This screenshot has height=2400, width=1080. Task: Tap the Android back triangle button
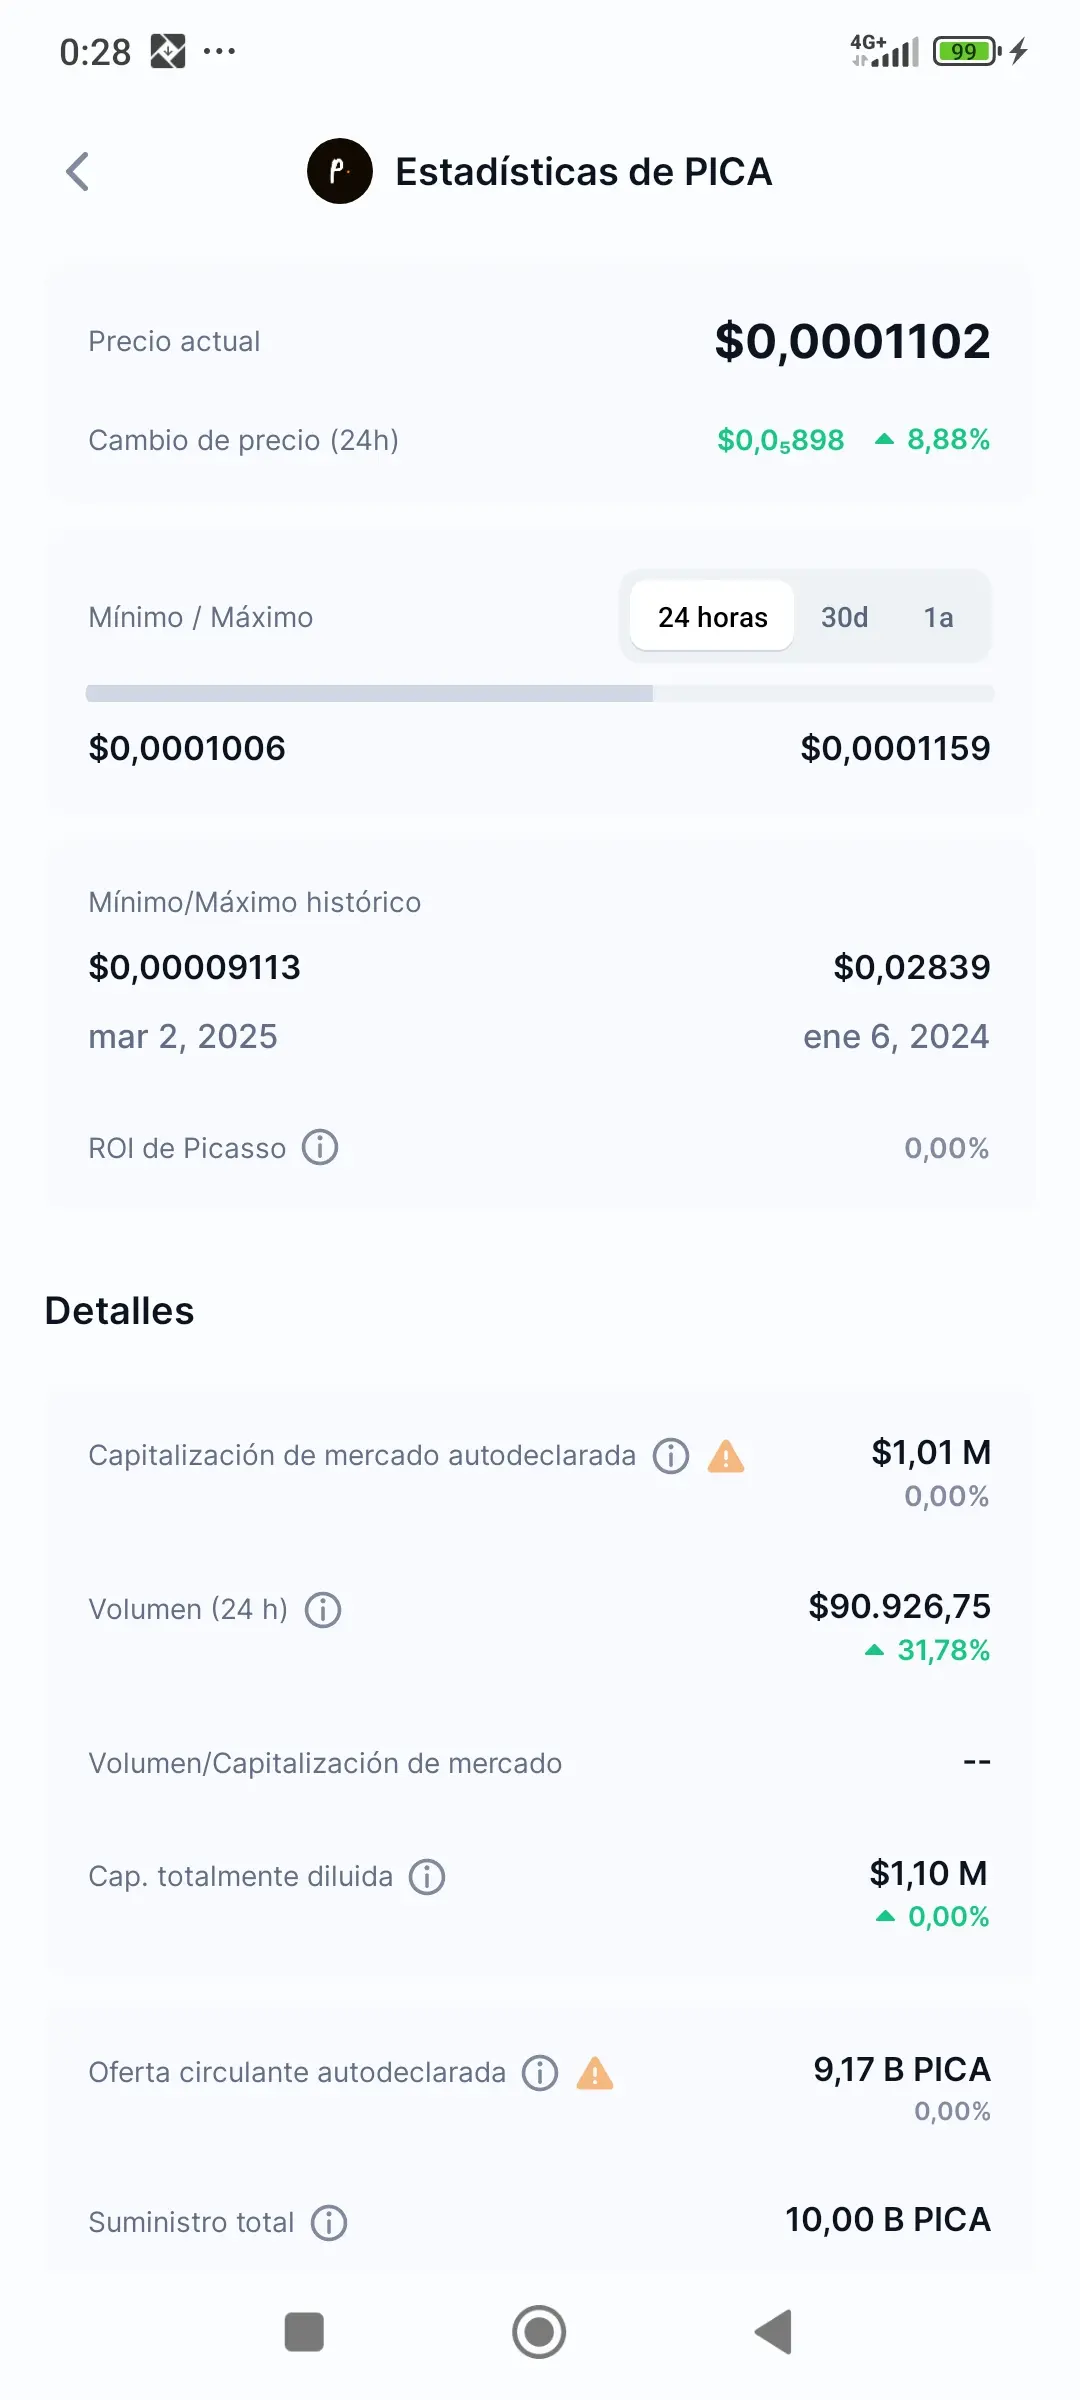pyautogui.click(x=774, y=2332)
